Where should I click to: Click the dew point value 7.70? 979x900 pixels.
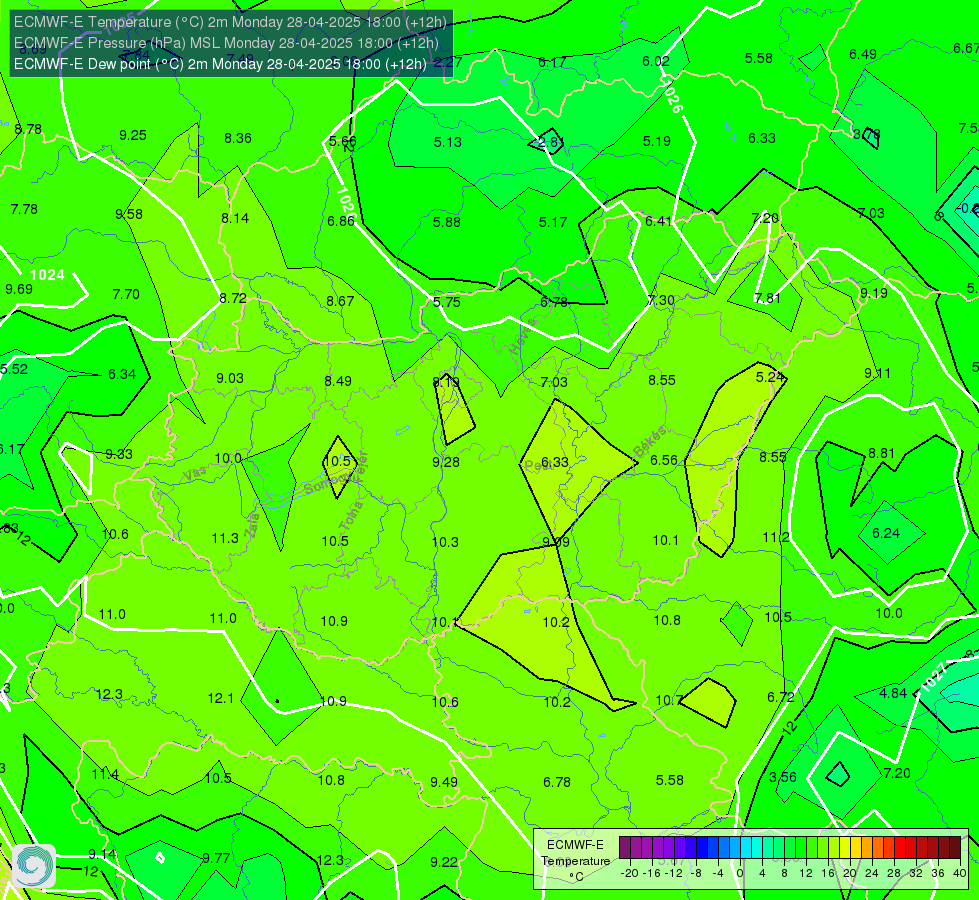click(x=126, y=294)
